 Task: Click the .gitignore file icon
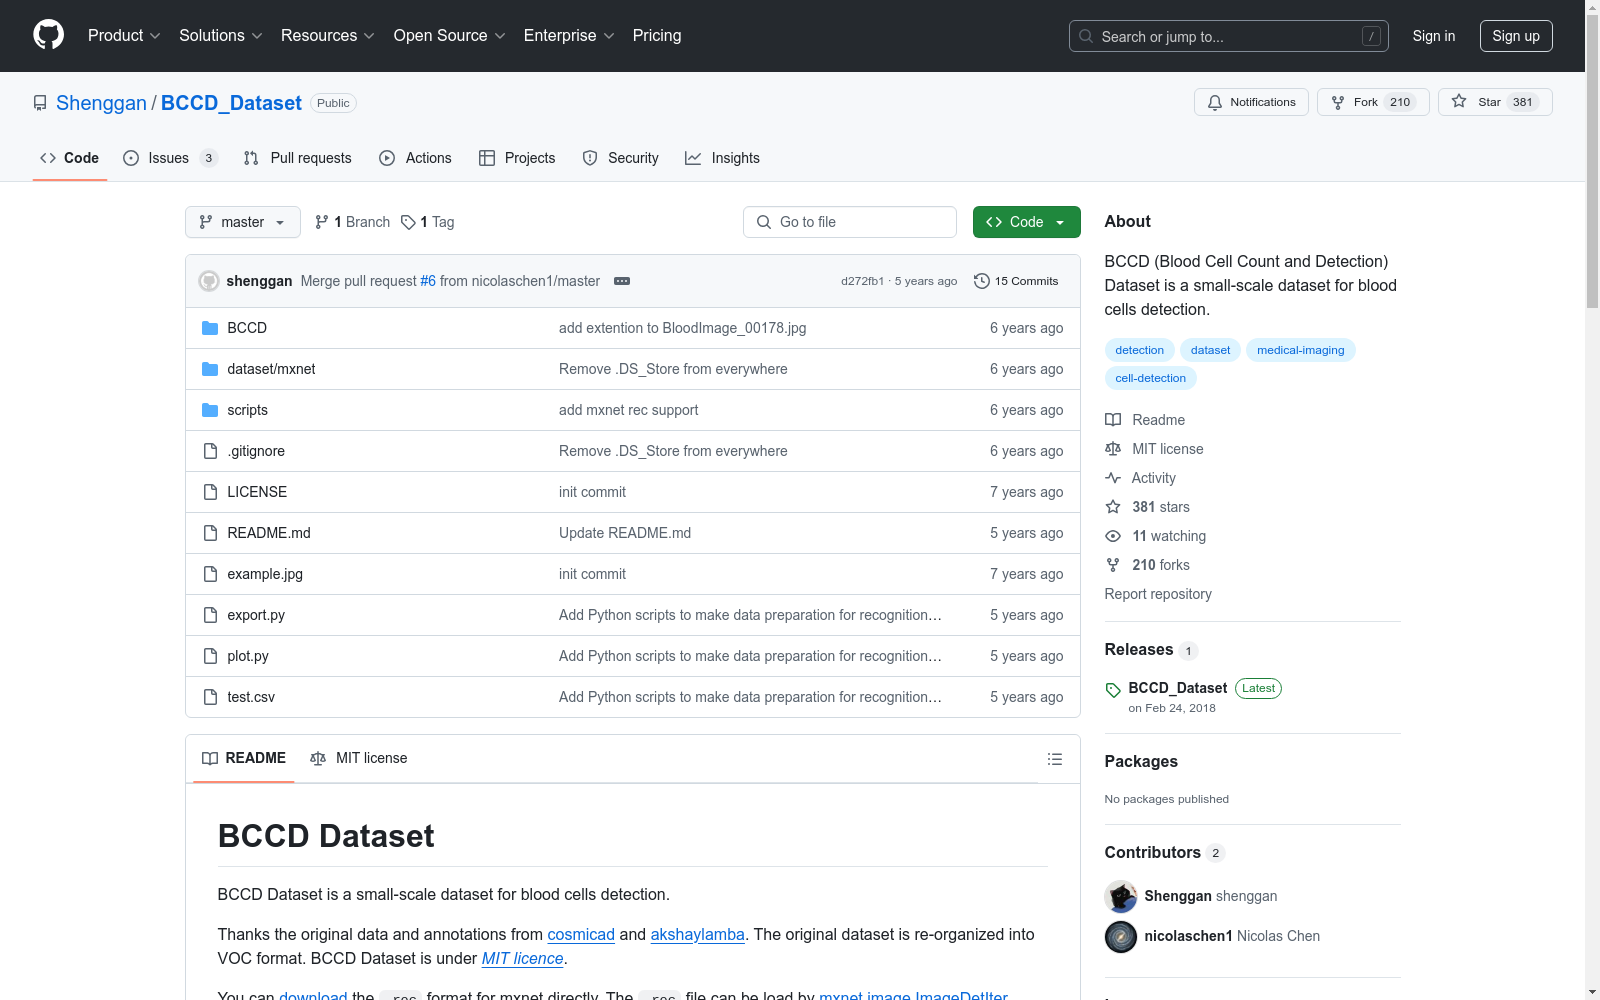210,451
